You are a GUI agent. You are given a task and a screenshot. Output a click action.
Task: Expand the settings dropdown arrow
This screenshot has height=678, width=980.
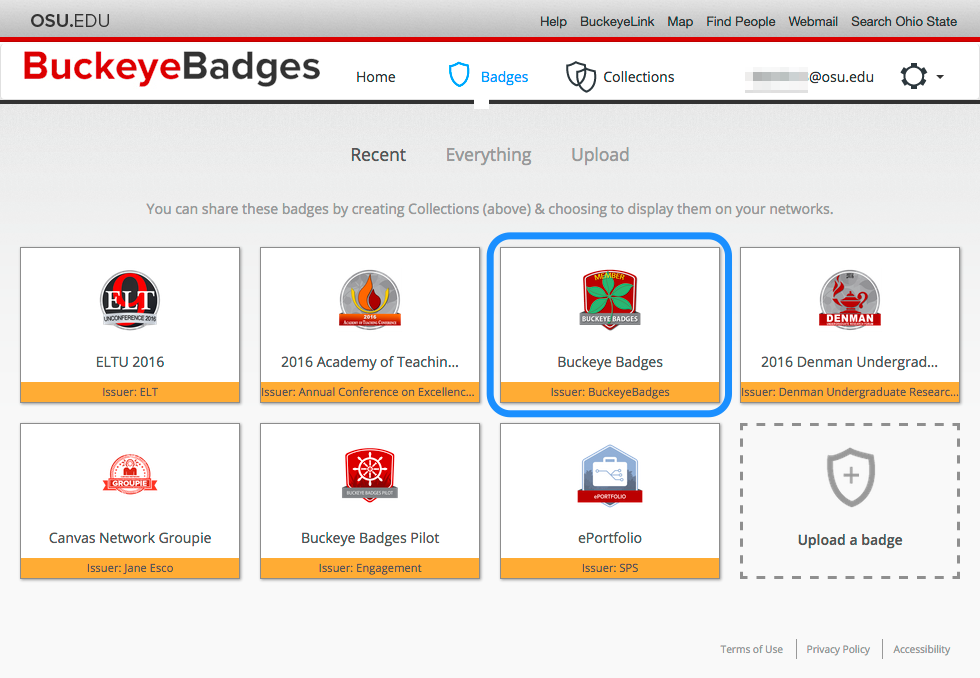[940, 77]
